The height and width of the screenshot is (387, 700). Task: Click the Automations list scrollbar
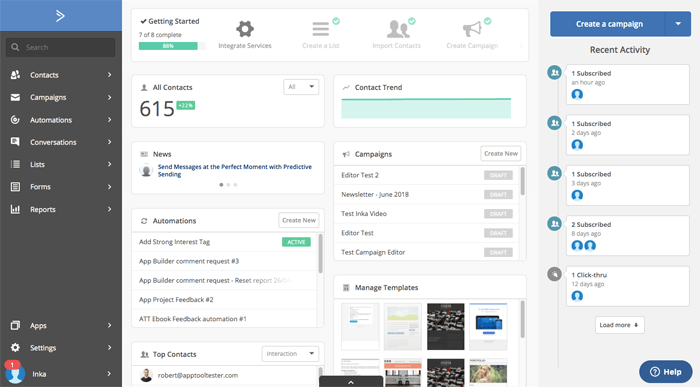pos(321,253)
